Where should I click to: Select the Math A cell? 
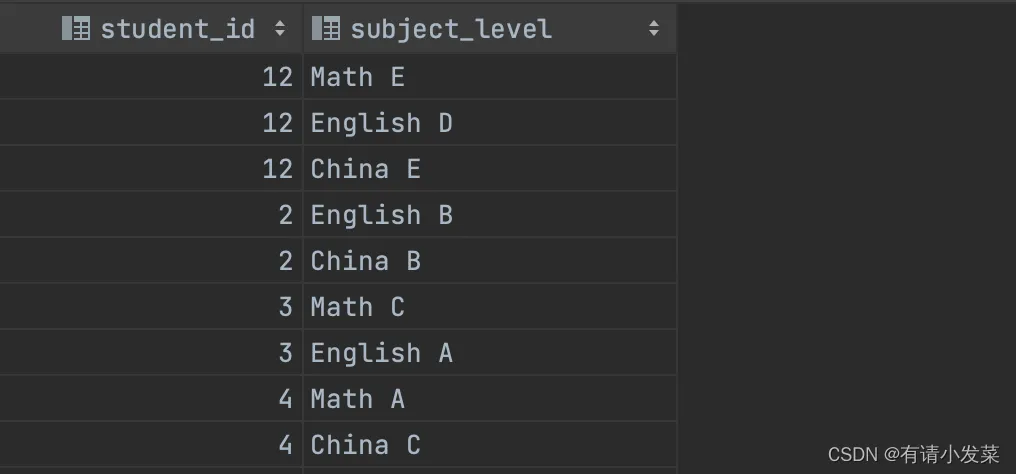point(357,399)
